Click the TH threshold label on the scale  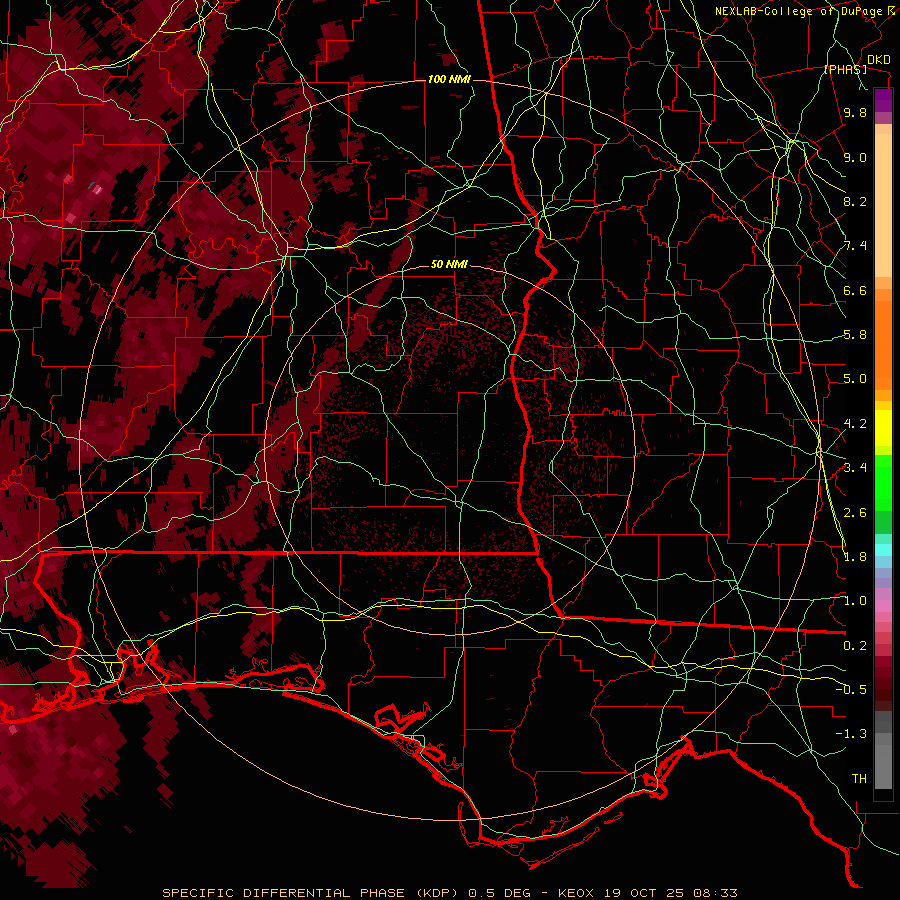pyautogui.click(x=859, y=779)
